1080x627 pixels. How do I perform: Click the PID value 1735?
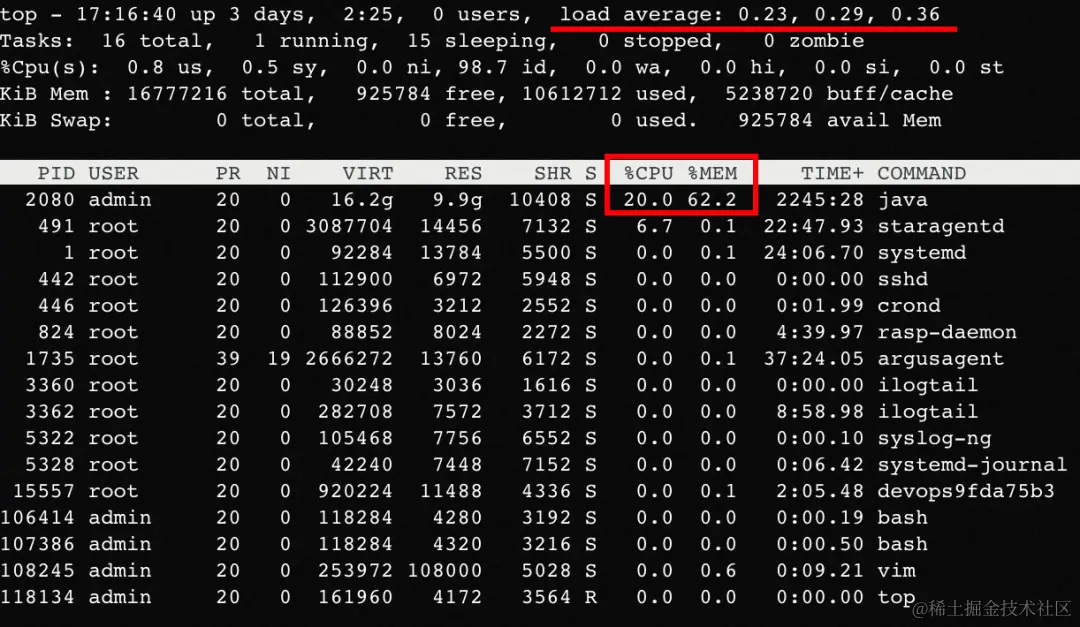point(50,358)
